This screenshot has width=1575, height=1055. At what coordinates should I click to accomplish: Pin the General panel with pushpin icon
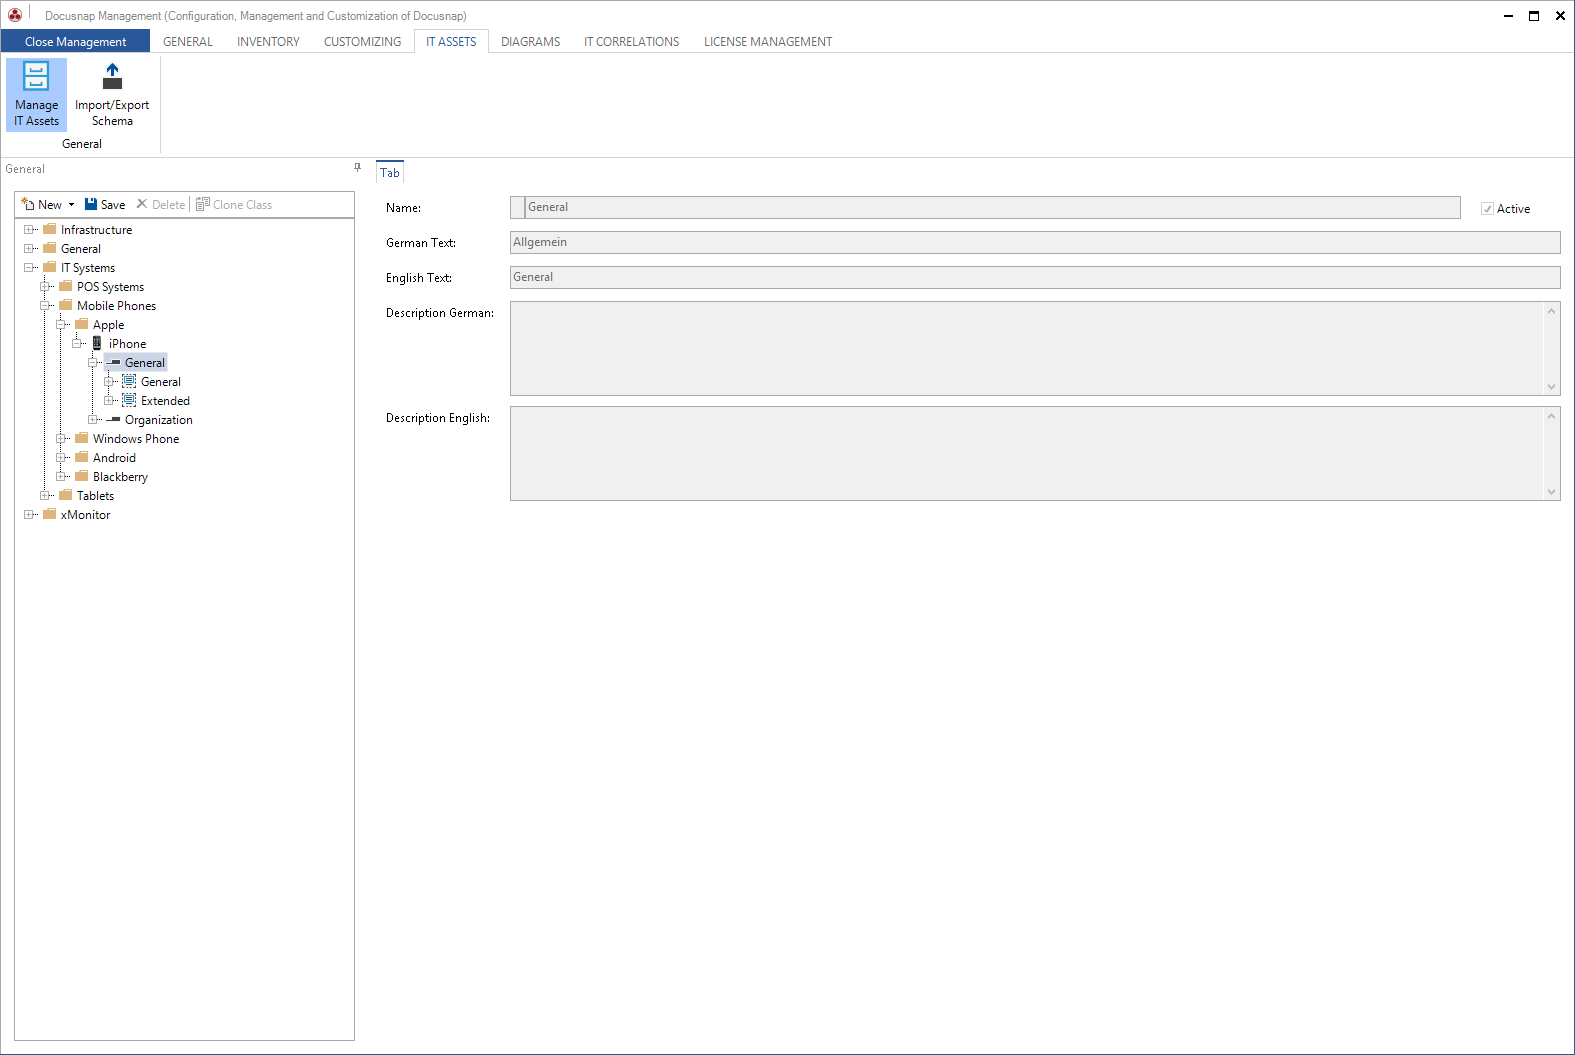pyautogui.click(x=357, y=168)
